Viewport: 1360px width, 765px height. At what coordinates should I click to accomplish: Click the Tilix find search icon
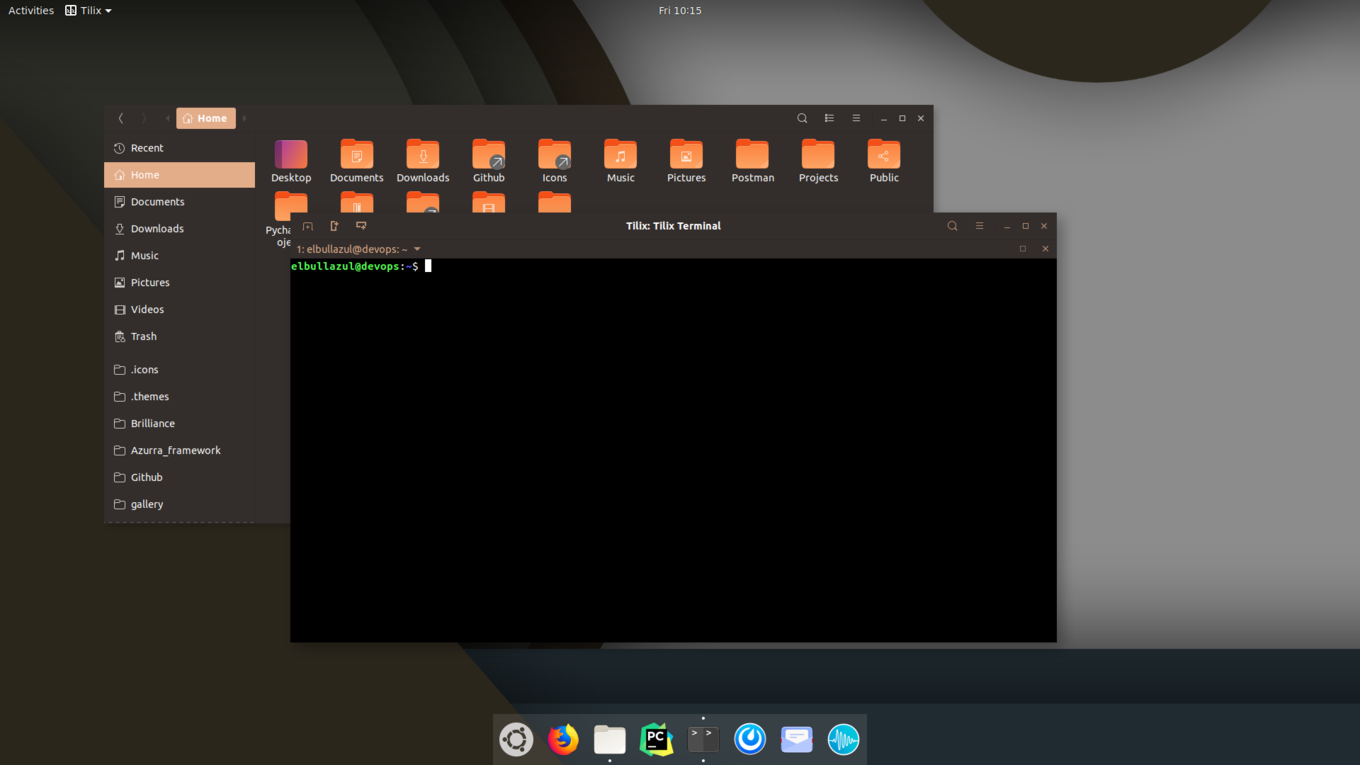pyautogui.click(x=952, y=226)
